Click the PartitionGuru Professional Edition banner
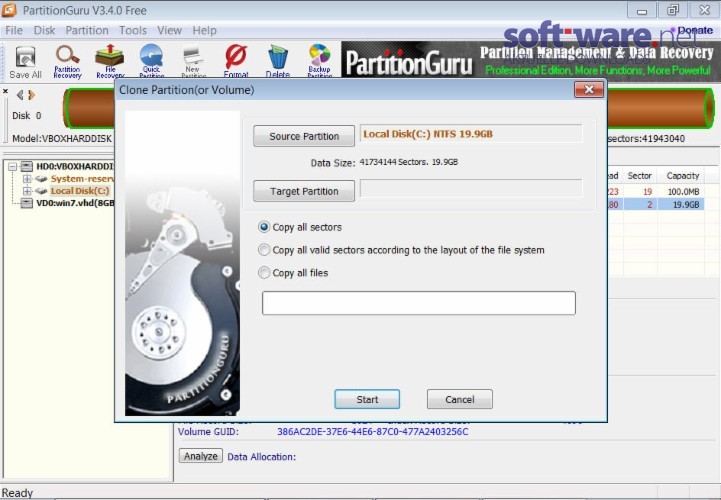This screenshot has height=500, width=721. (x=529, y=60)
